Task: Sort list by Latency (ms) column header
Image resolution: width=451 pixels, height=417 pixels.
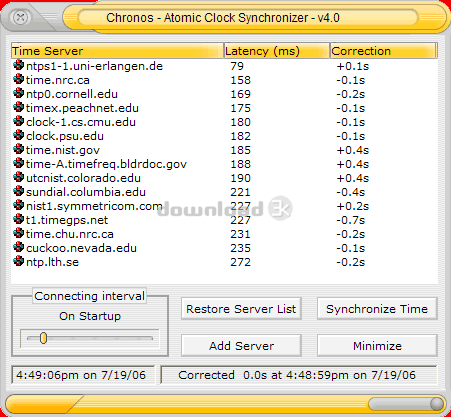Action: 276,51
